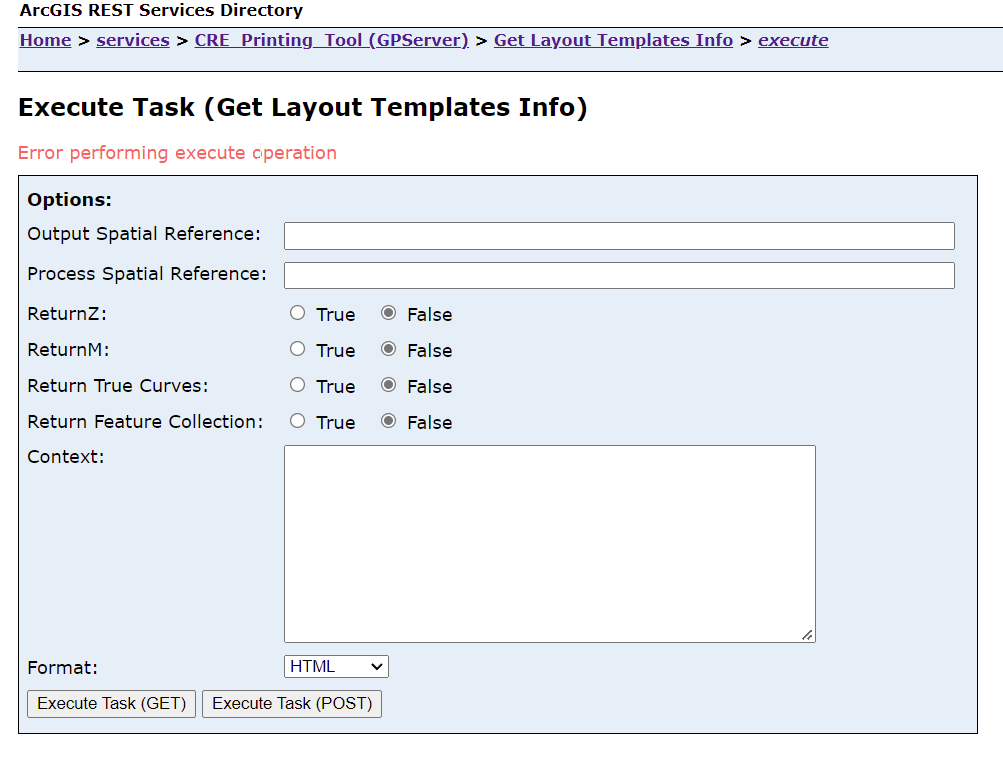
Task: Select True for Return Feature Collection
Action: 297,421
